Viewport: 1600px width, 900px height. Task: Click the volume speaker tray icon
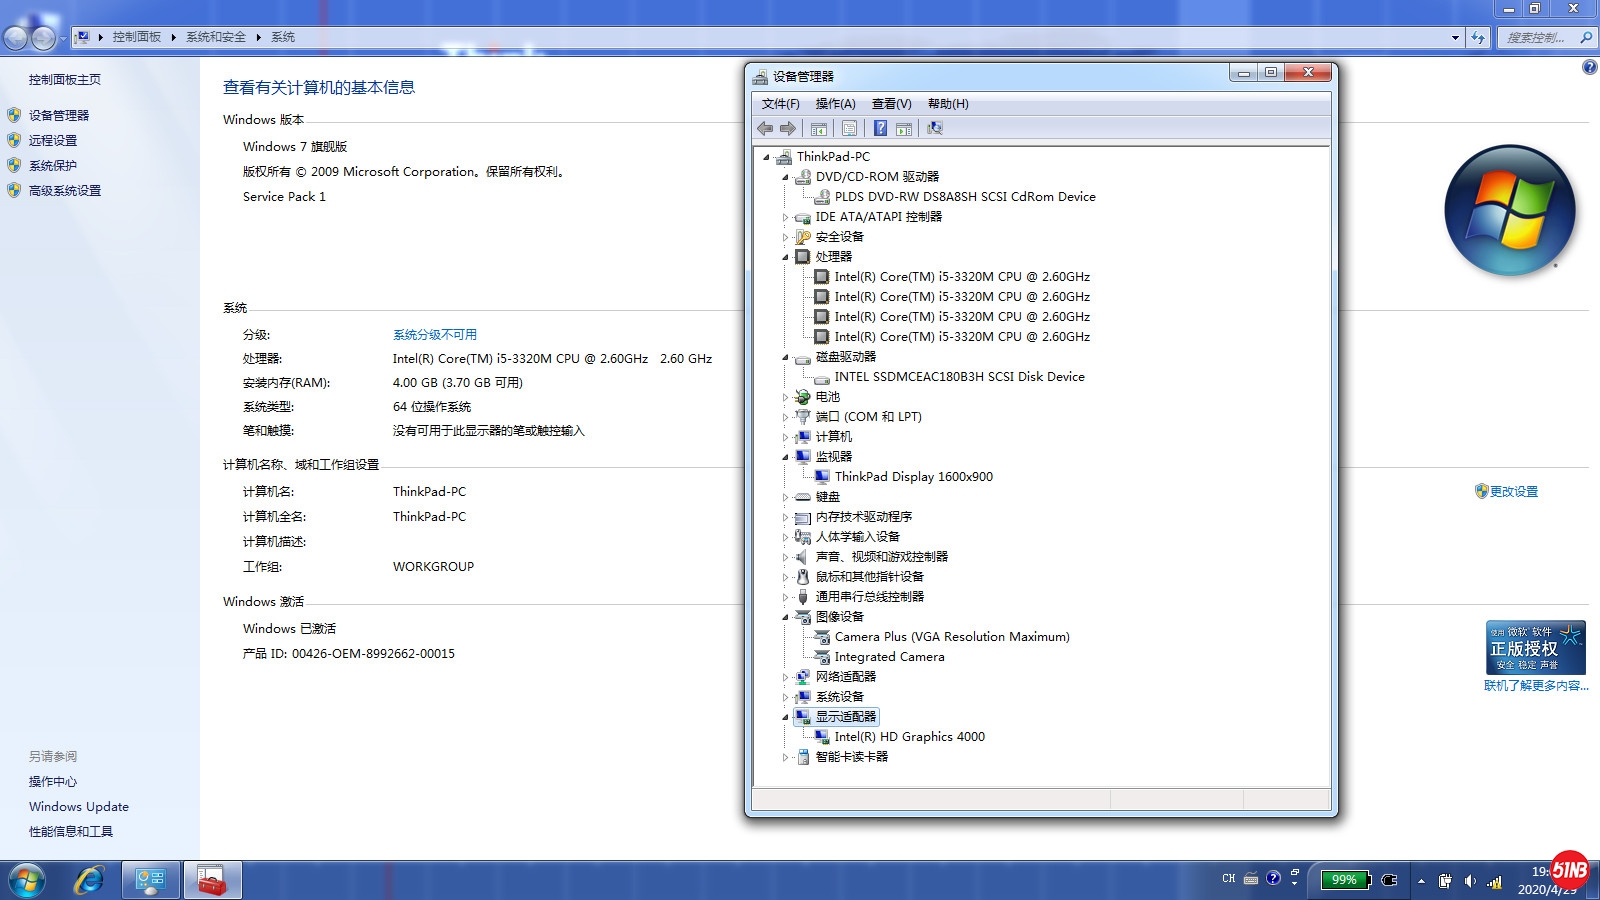tap(1469, 881)
